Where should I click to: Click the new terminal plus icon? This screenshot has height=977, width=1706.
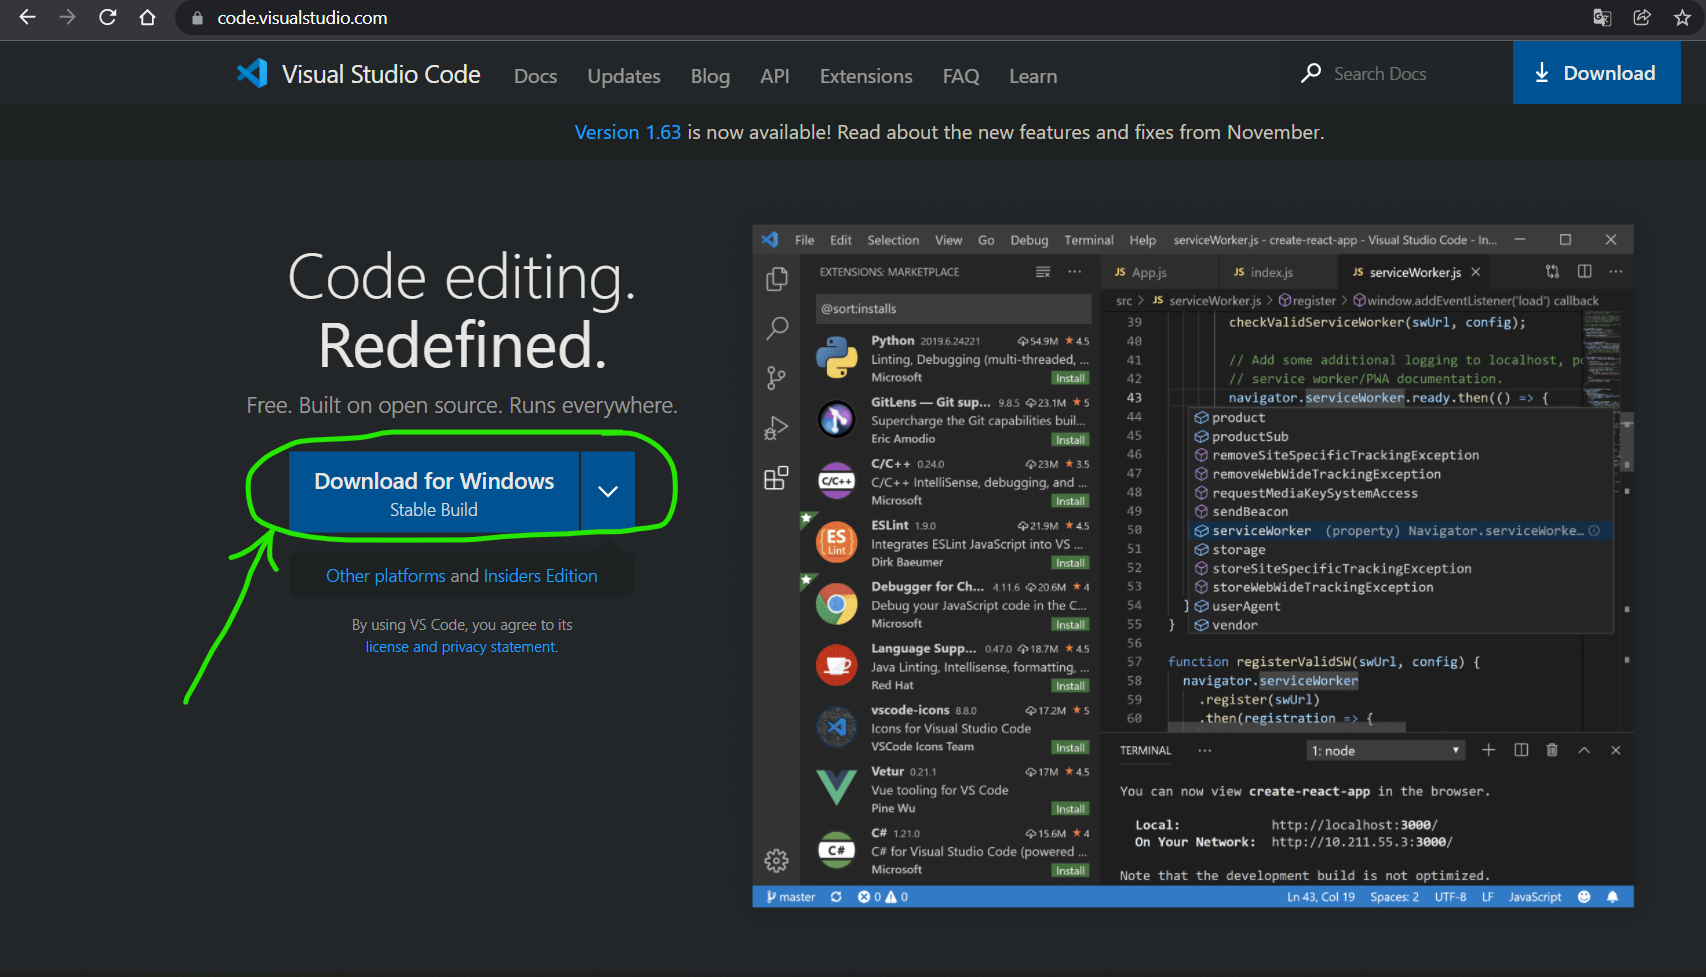pos(1488,750)
